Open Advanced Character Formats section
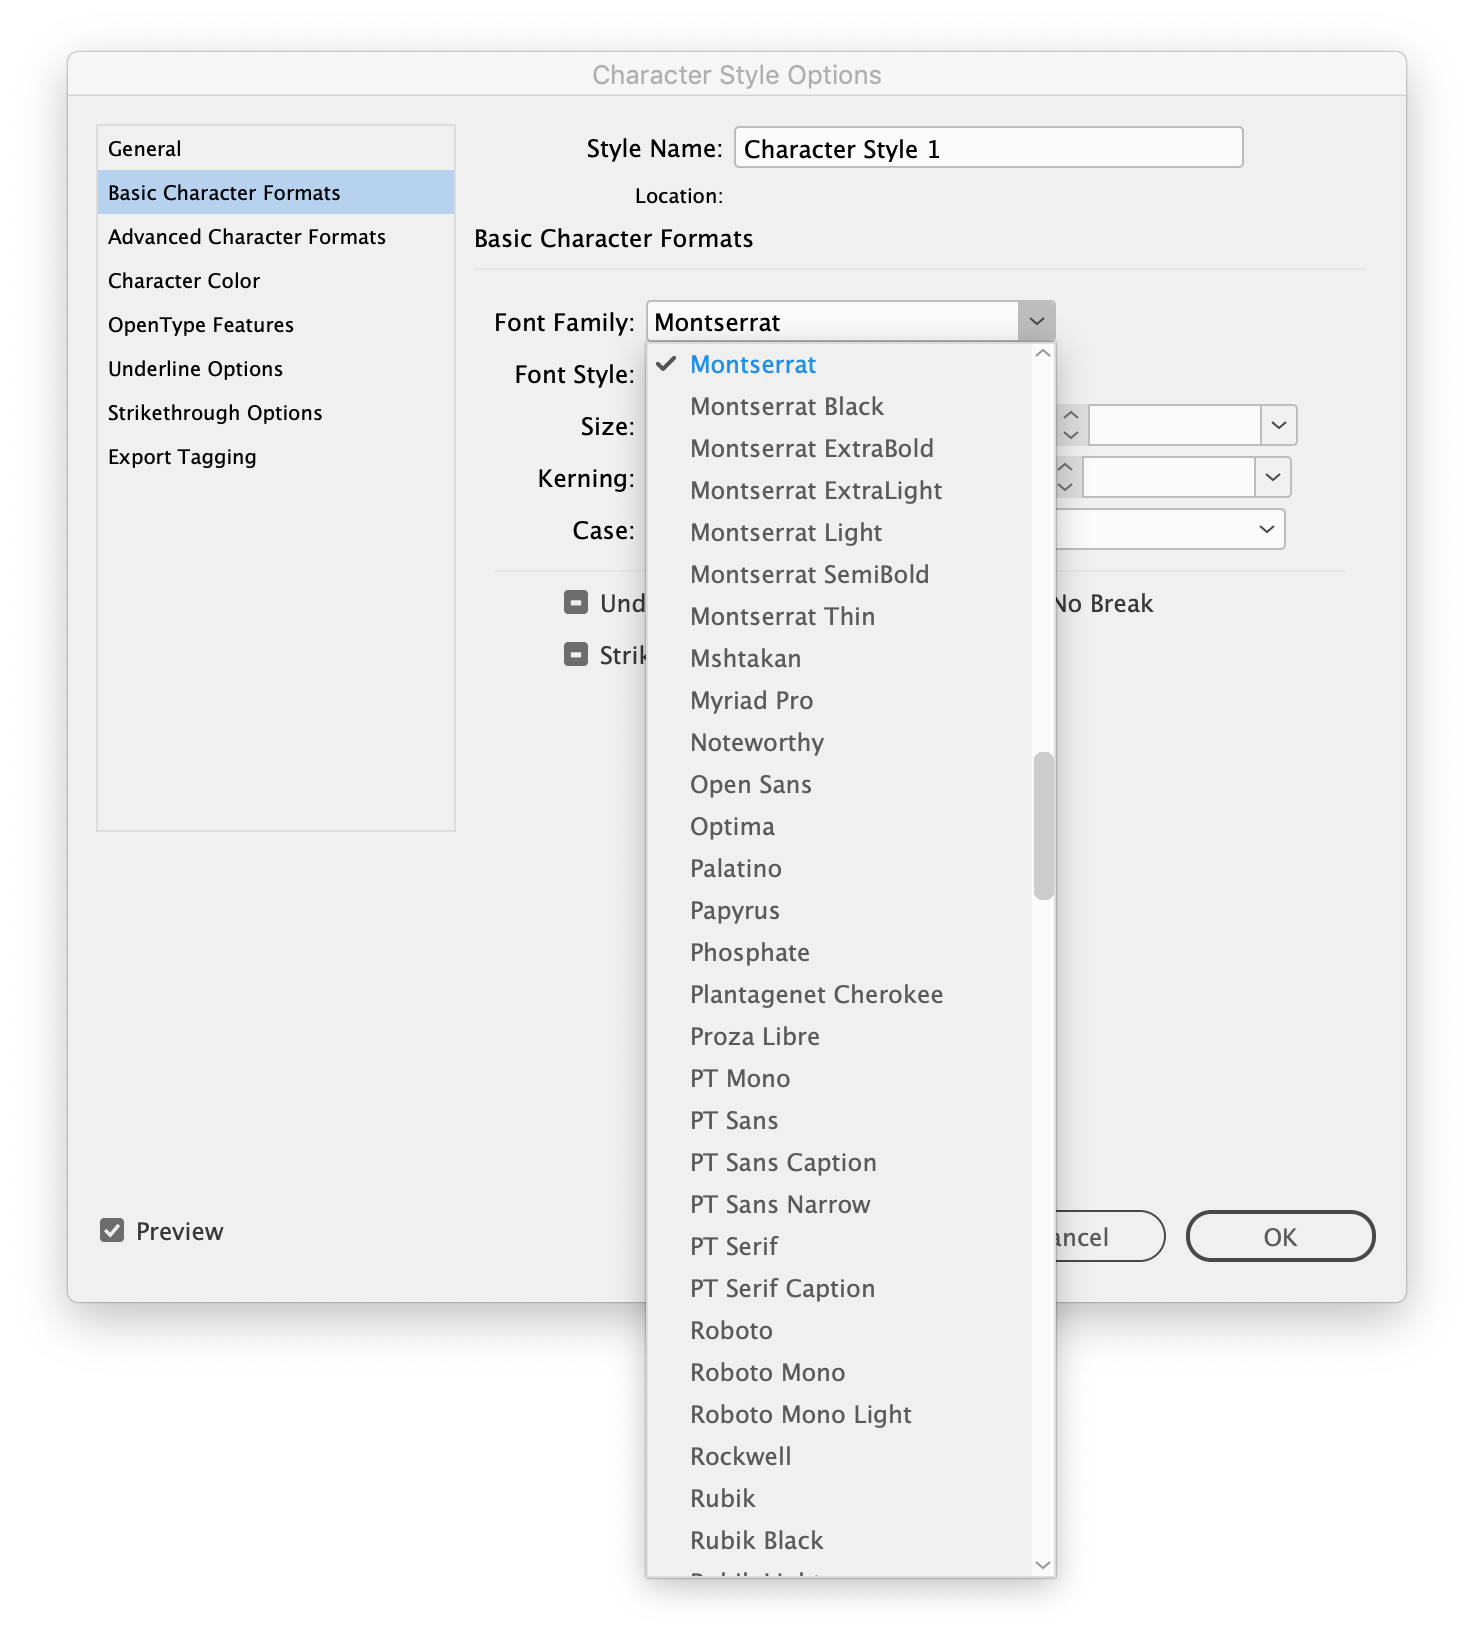 coord(275,237)
